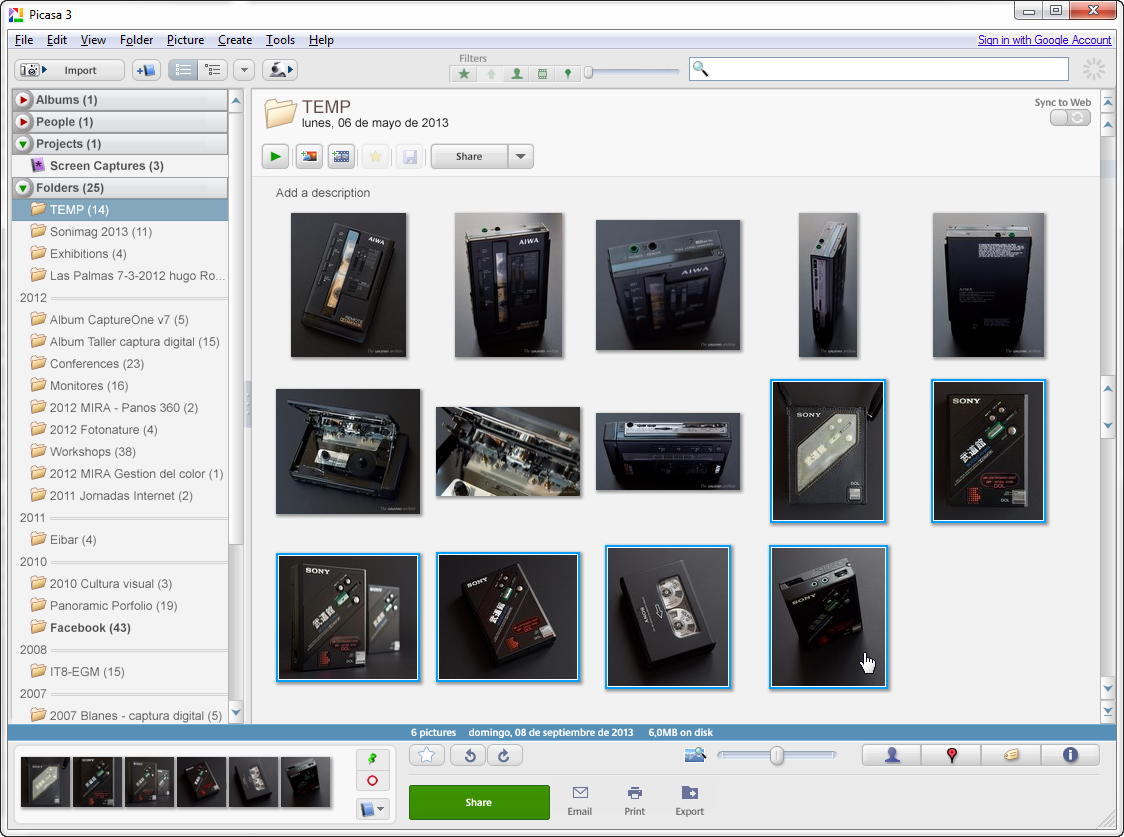The height and width of the screenshot is (837, 1124).
Task: Open the Create menu
Action: click(235, 40)
